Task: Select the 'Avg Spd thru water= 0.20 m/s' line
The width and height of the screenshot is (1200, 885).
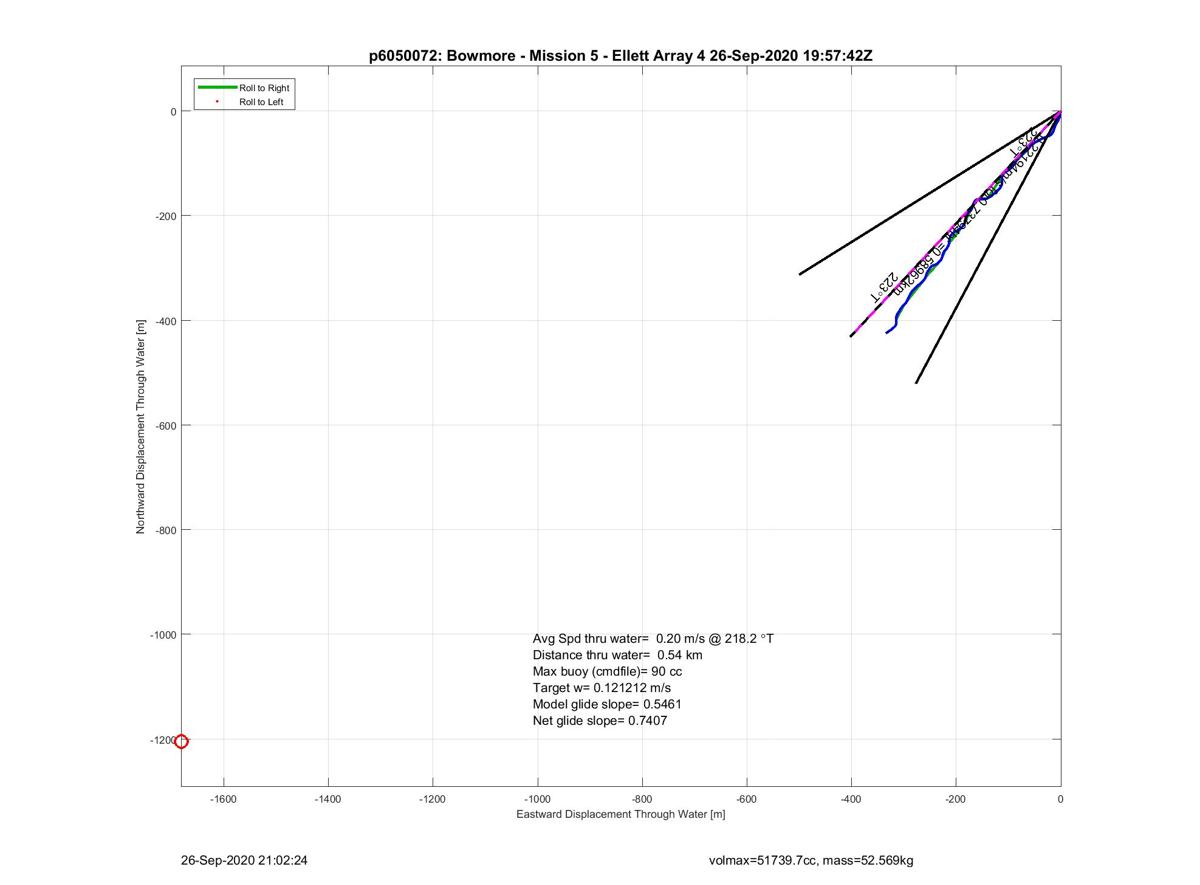Action: tap(653, 638)
